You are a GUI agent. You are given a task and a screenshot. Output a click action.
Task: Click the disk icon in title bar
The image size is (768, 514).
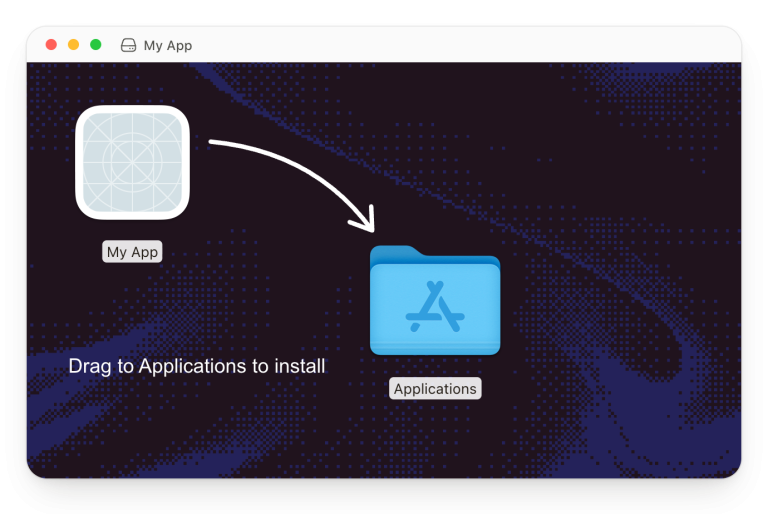[128, 46]
